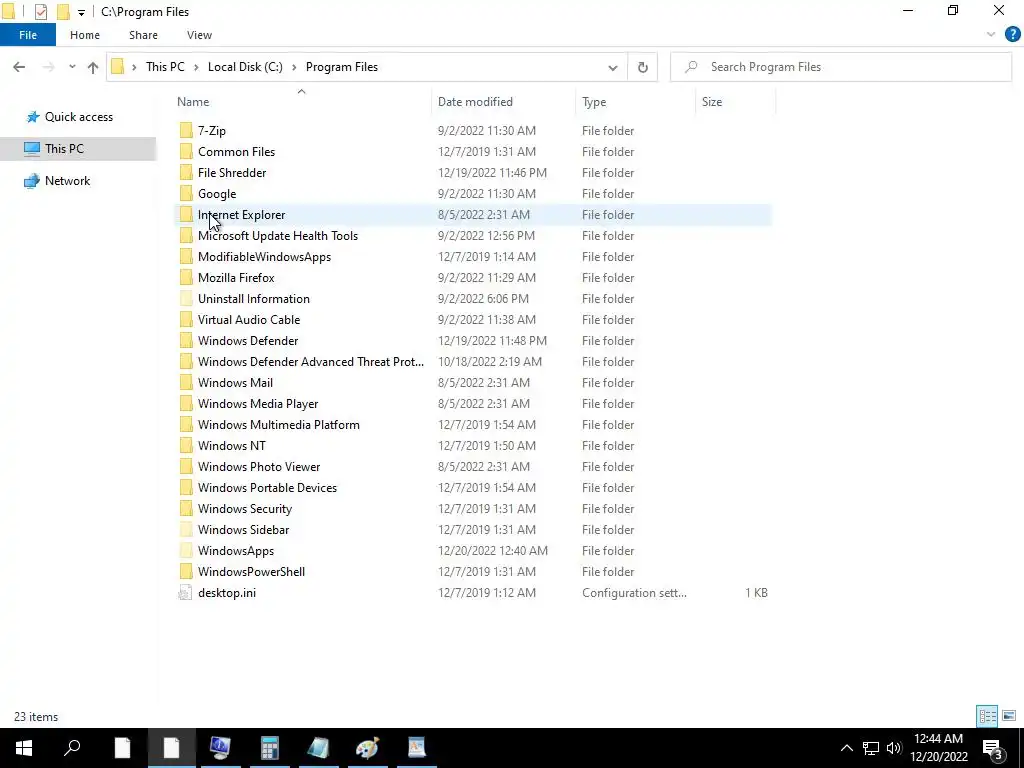Select the Windows Mail folder icon

tap(186, 383)
